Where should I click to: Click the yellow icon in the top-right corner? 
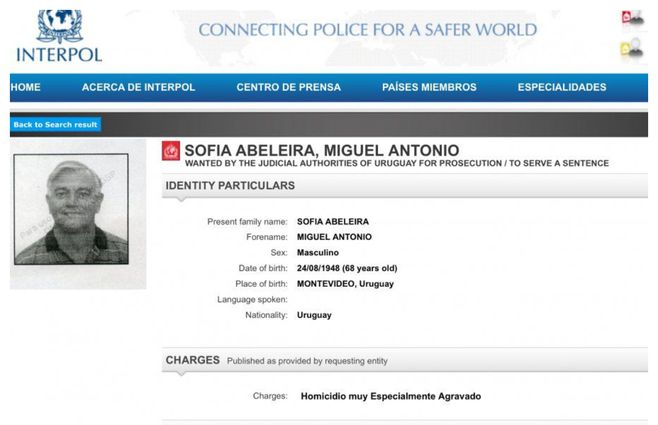631,48
